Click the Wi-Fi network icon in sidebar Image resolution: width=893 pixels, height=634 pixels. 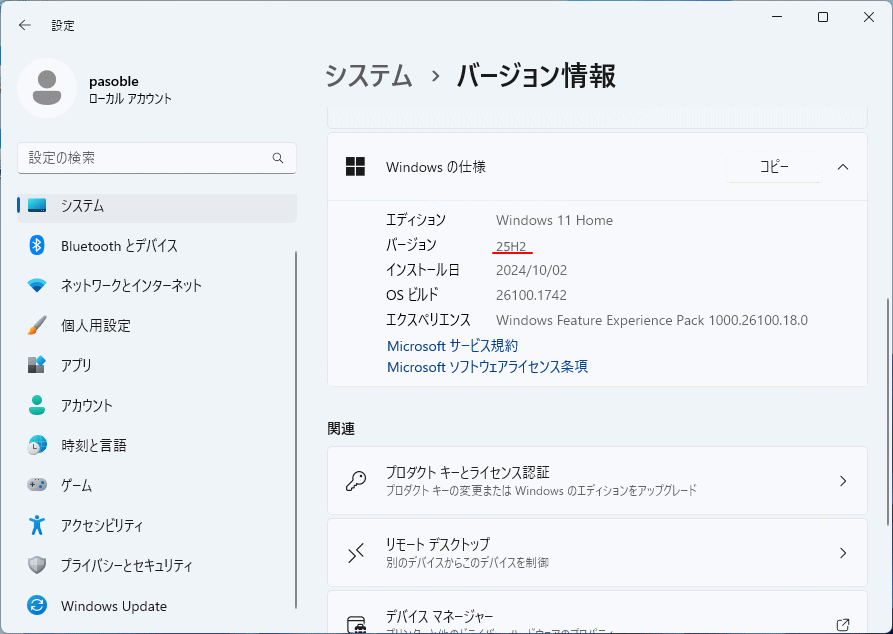coord(37,285)
